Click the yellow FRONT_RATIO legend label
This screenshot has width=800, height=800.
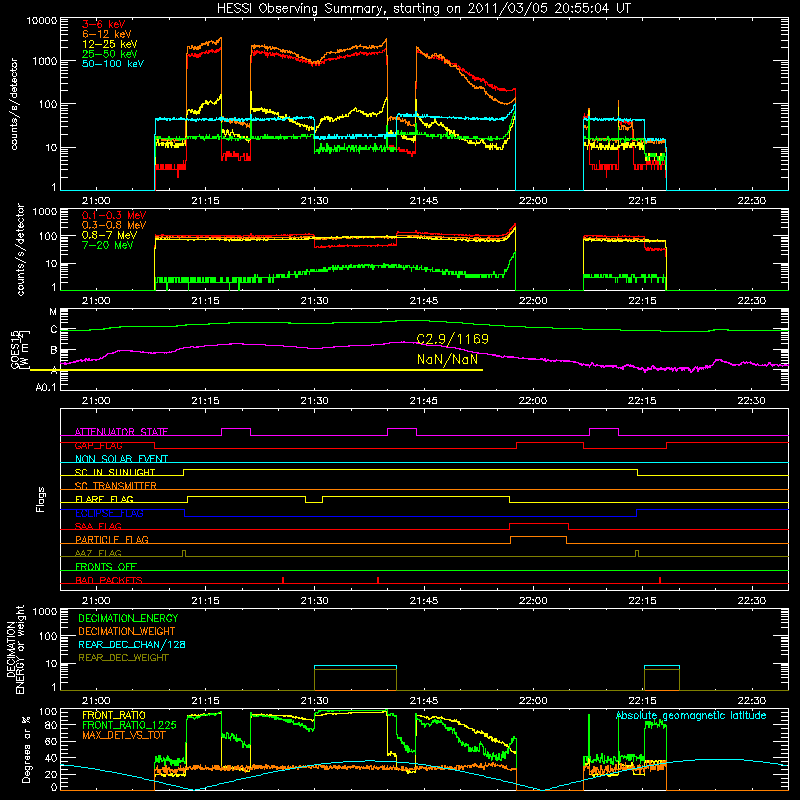114,715
